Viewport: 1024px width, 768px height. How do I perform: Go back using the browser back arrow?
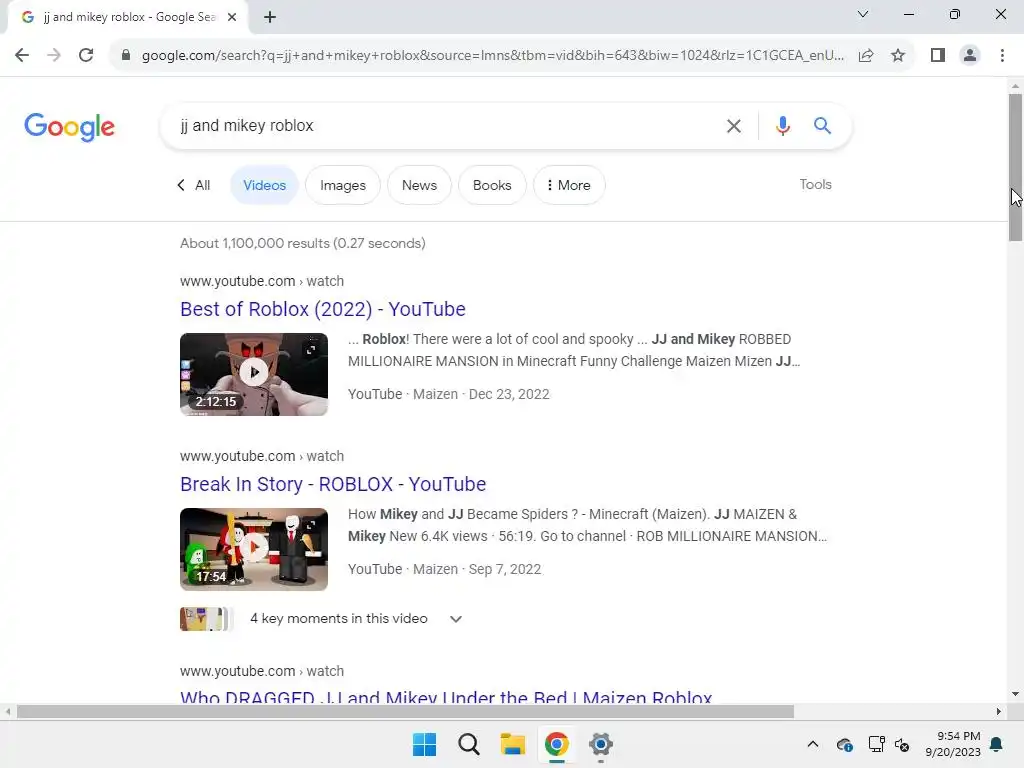point(22,55)
